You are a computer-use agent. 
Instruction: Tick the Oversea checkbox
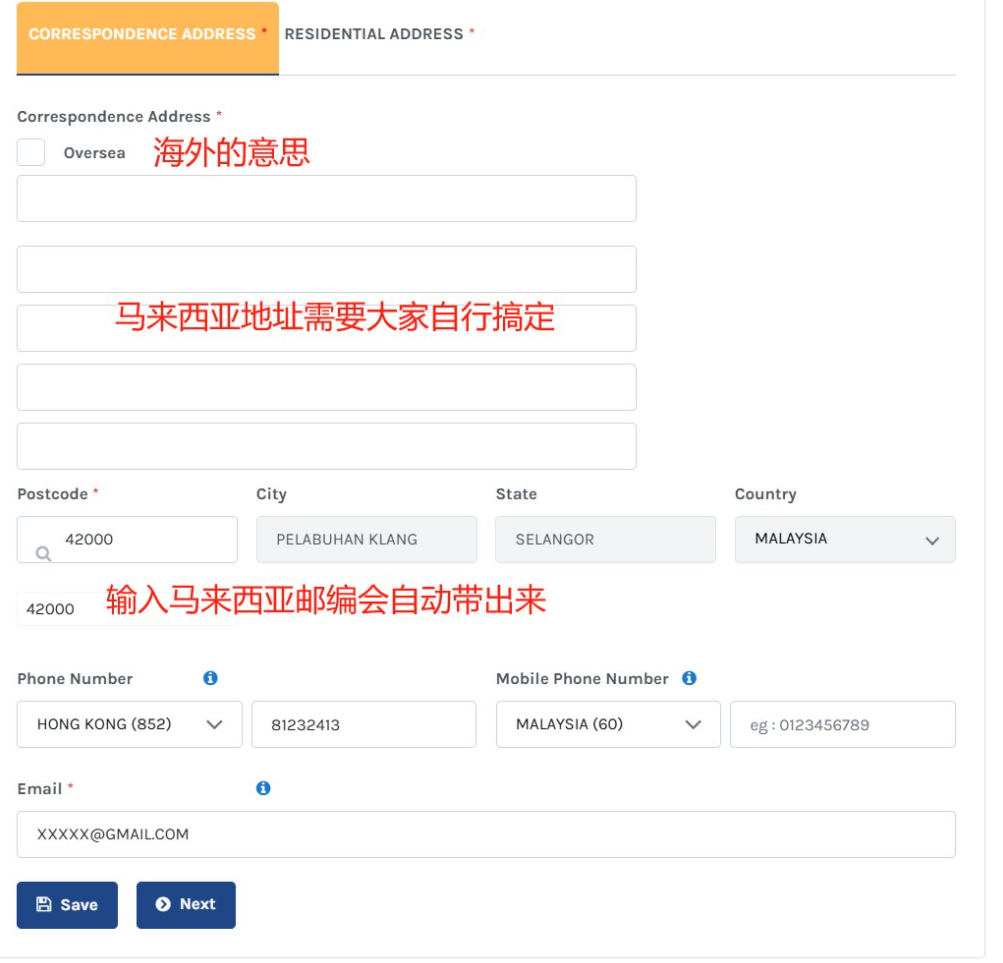click(31, 152)
